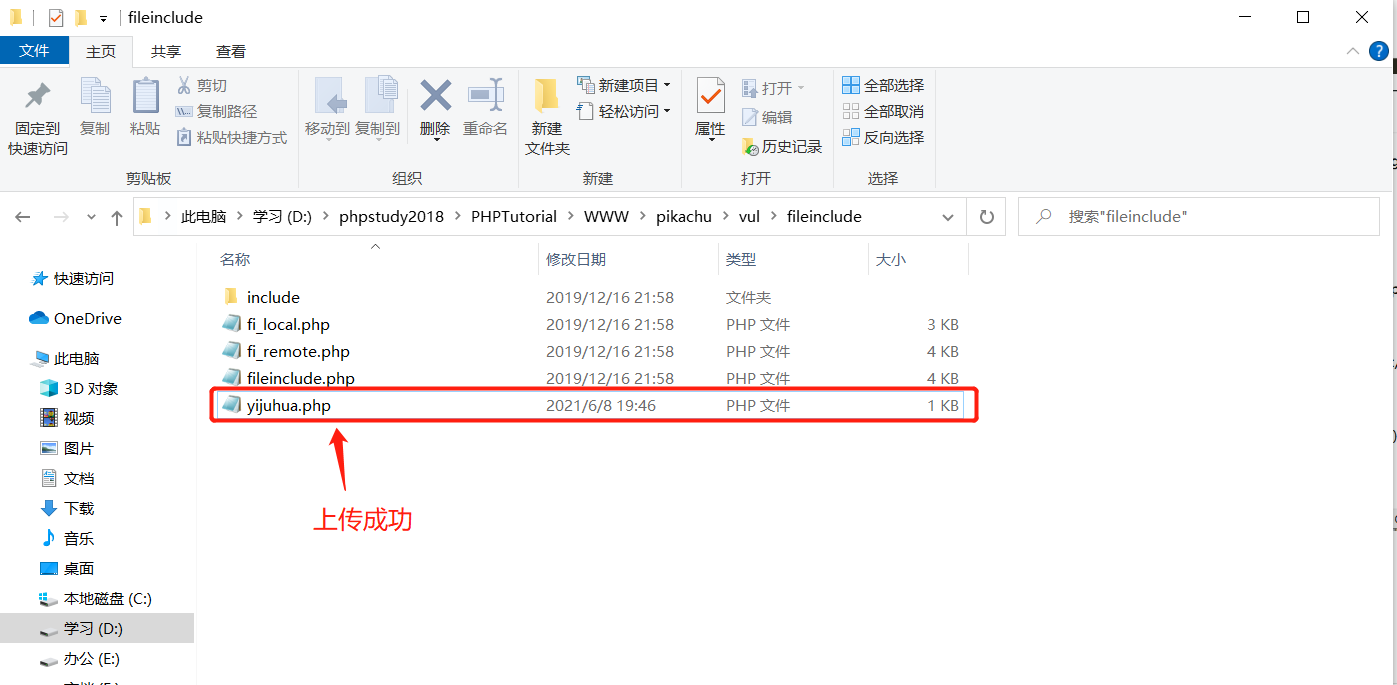Refresh the folder with the refresh icon

click(986, 216)
